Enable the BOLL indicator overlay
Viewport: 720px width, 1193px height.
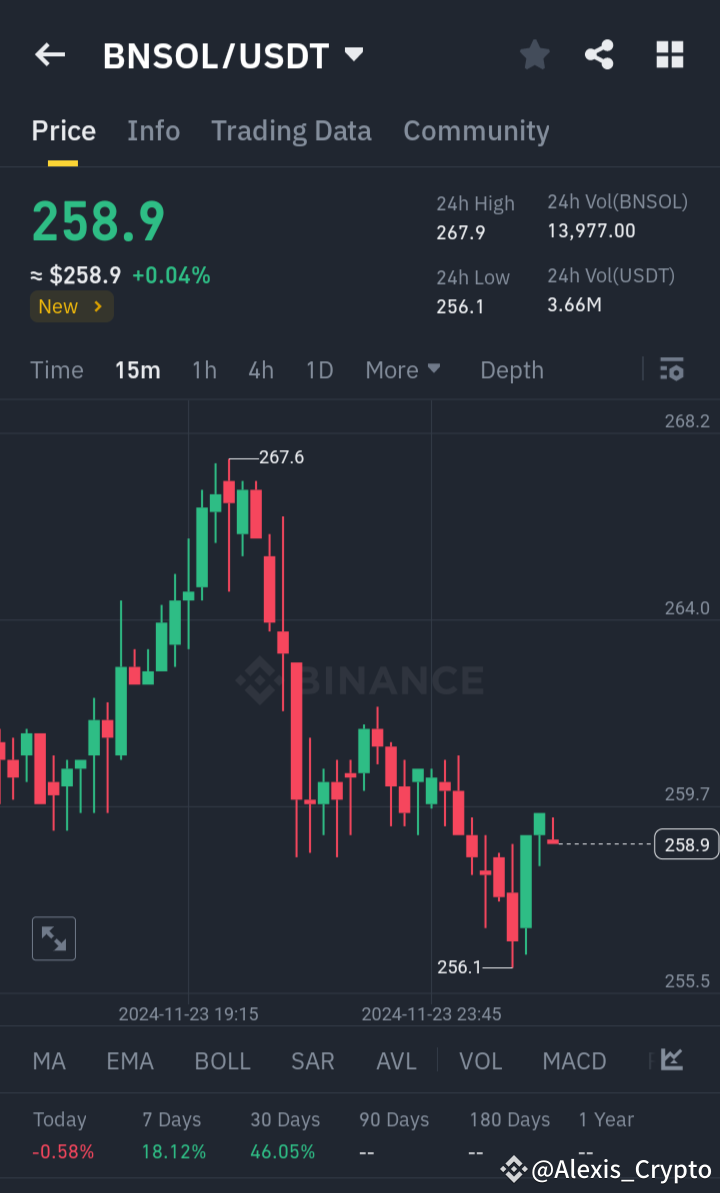click(x=222, y=1061)
